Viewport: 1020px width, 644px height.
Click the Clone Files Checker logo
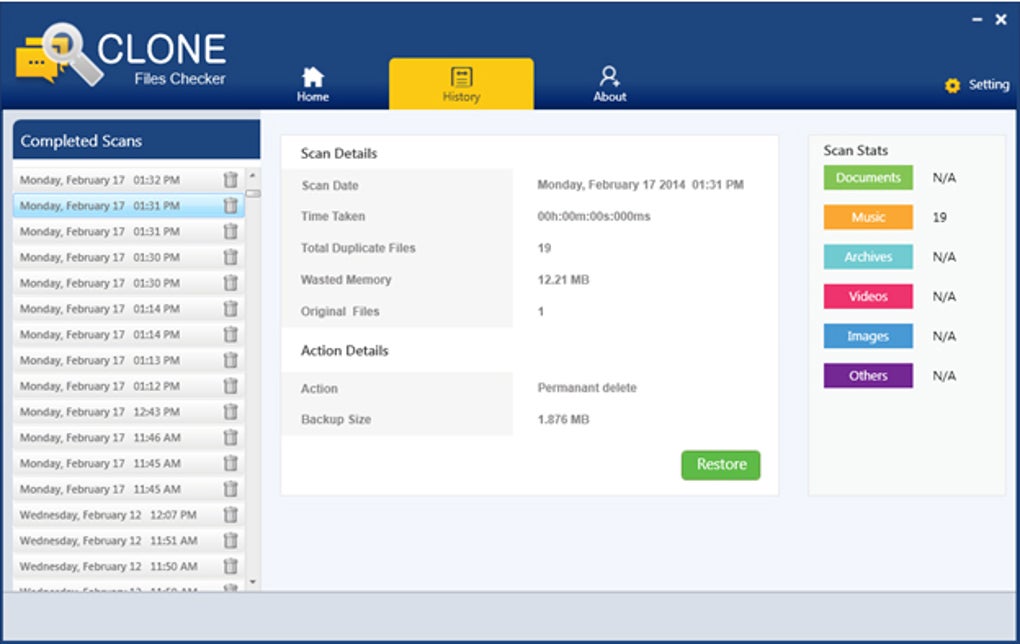[121, 55]
